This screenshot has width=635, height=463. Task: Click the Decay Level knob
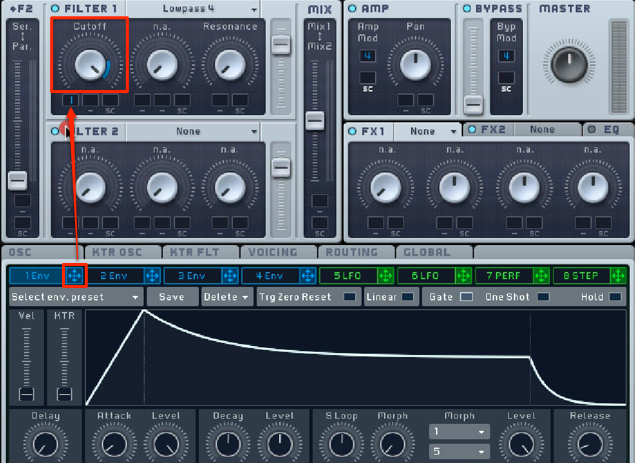279,444
